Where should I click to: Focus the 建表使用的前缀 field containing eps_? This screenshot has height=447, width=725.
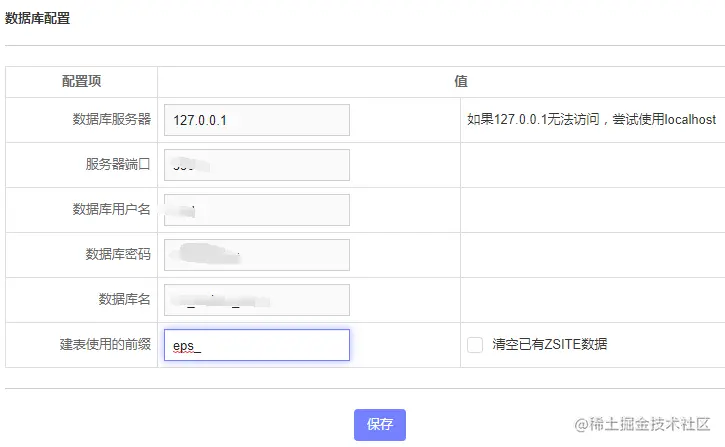(x=257, y=345)
